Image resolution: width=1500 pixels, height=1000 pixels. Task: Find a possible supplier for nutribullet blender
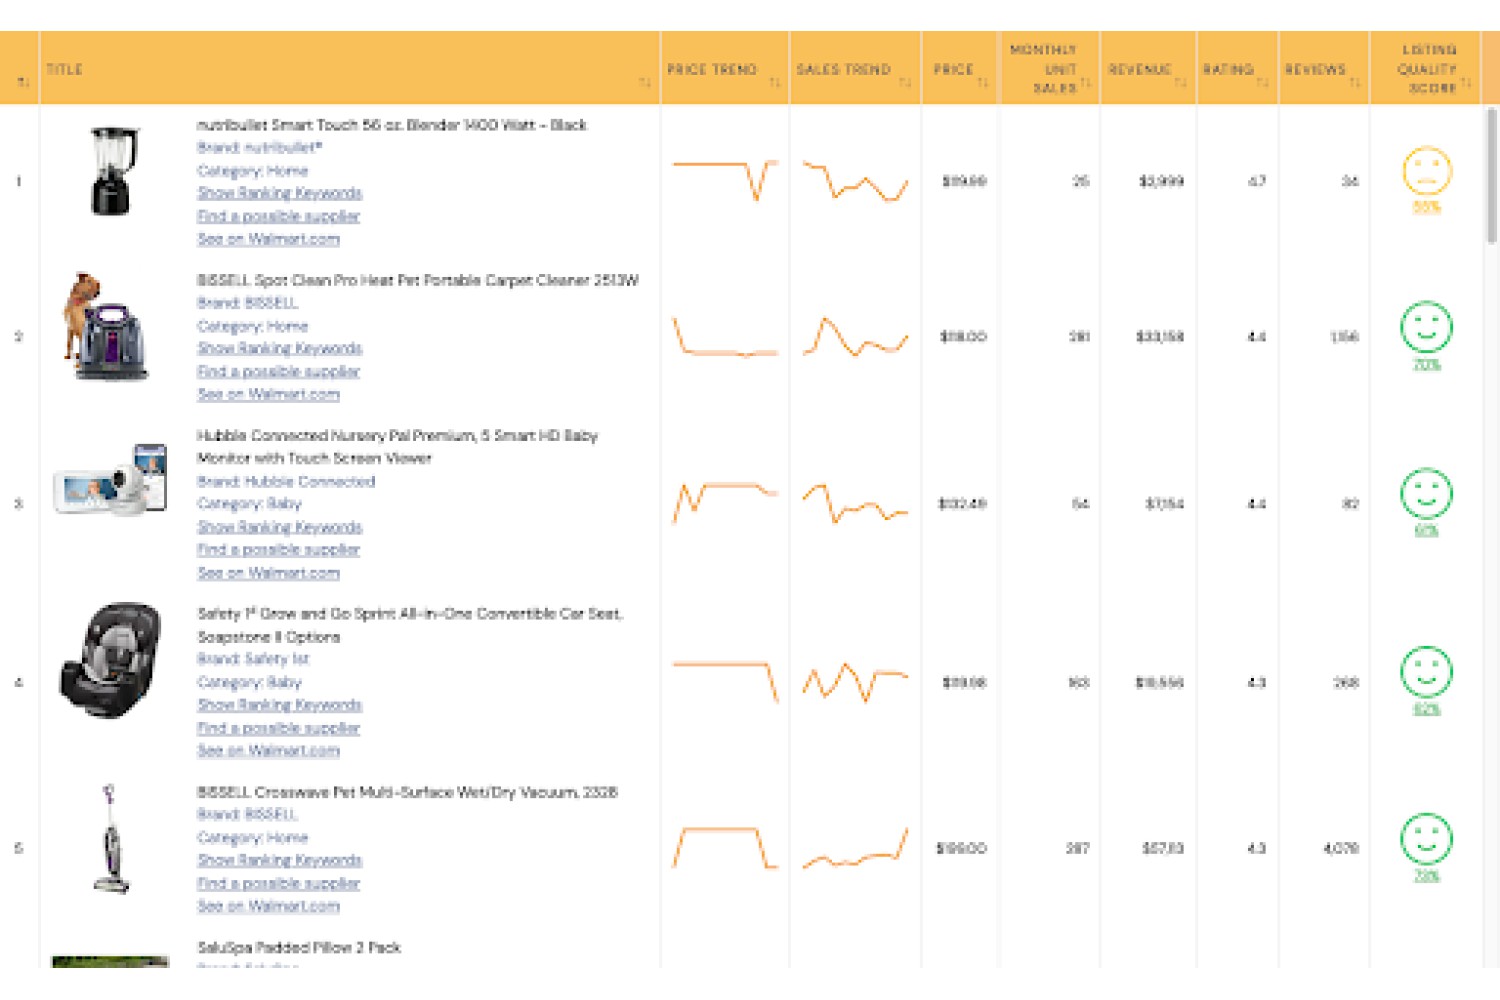coord(278,216)
